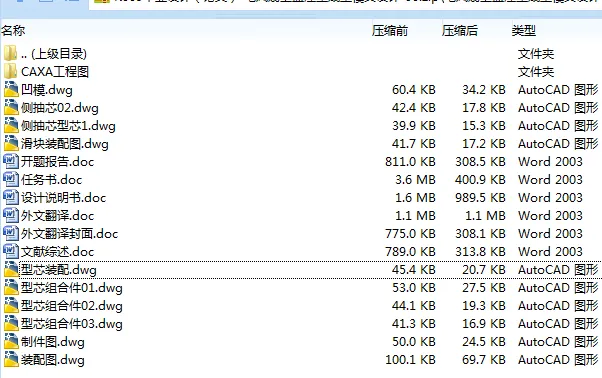Select file name 外文翻译封面.doc
Screen dimensions: 602x378
coord(69,234)
